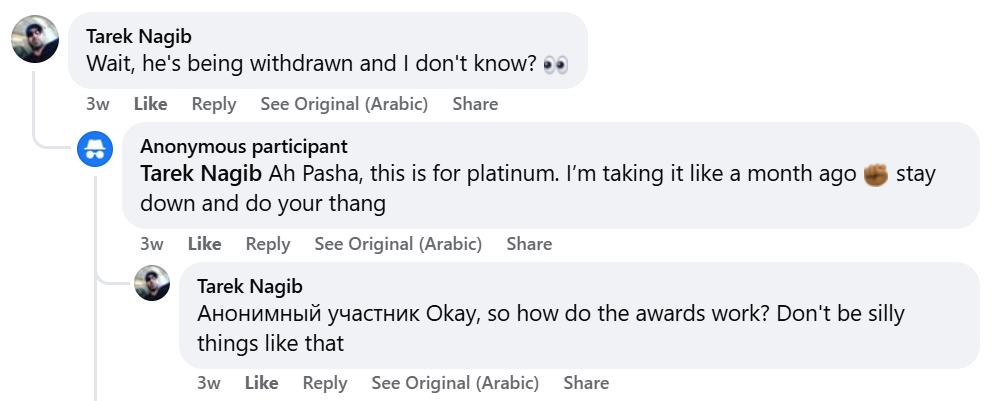Image resolution: width=1008 pixels, height=401 pixels.
Task: Click Tarek Nagib's avatar on the bottom reply
Action: [152, 283]
